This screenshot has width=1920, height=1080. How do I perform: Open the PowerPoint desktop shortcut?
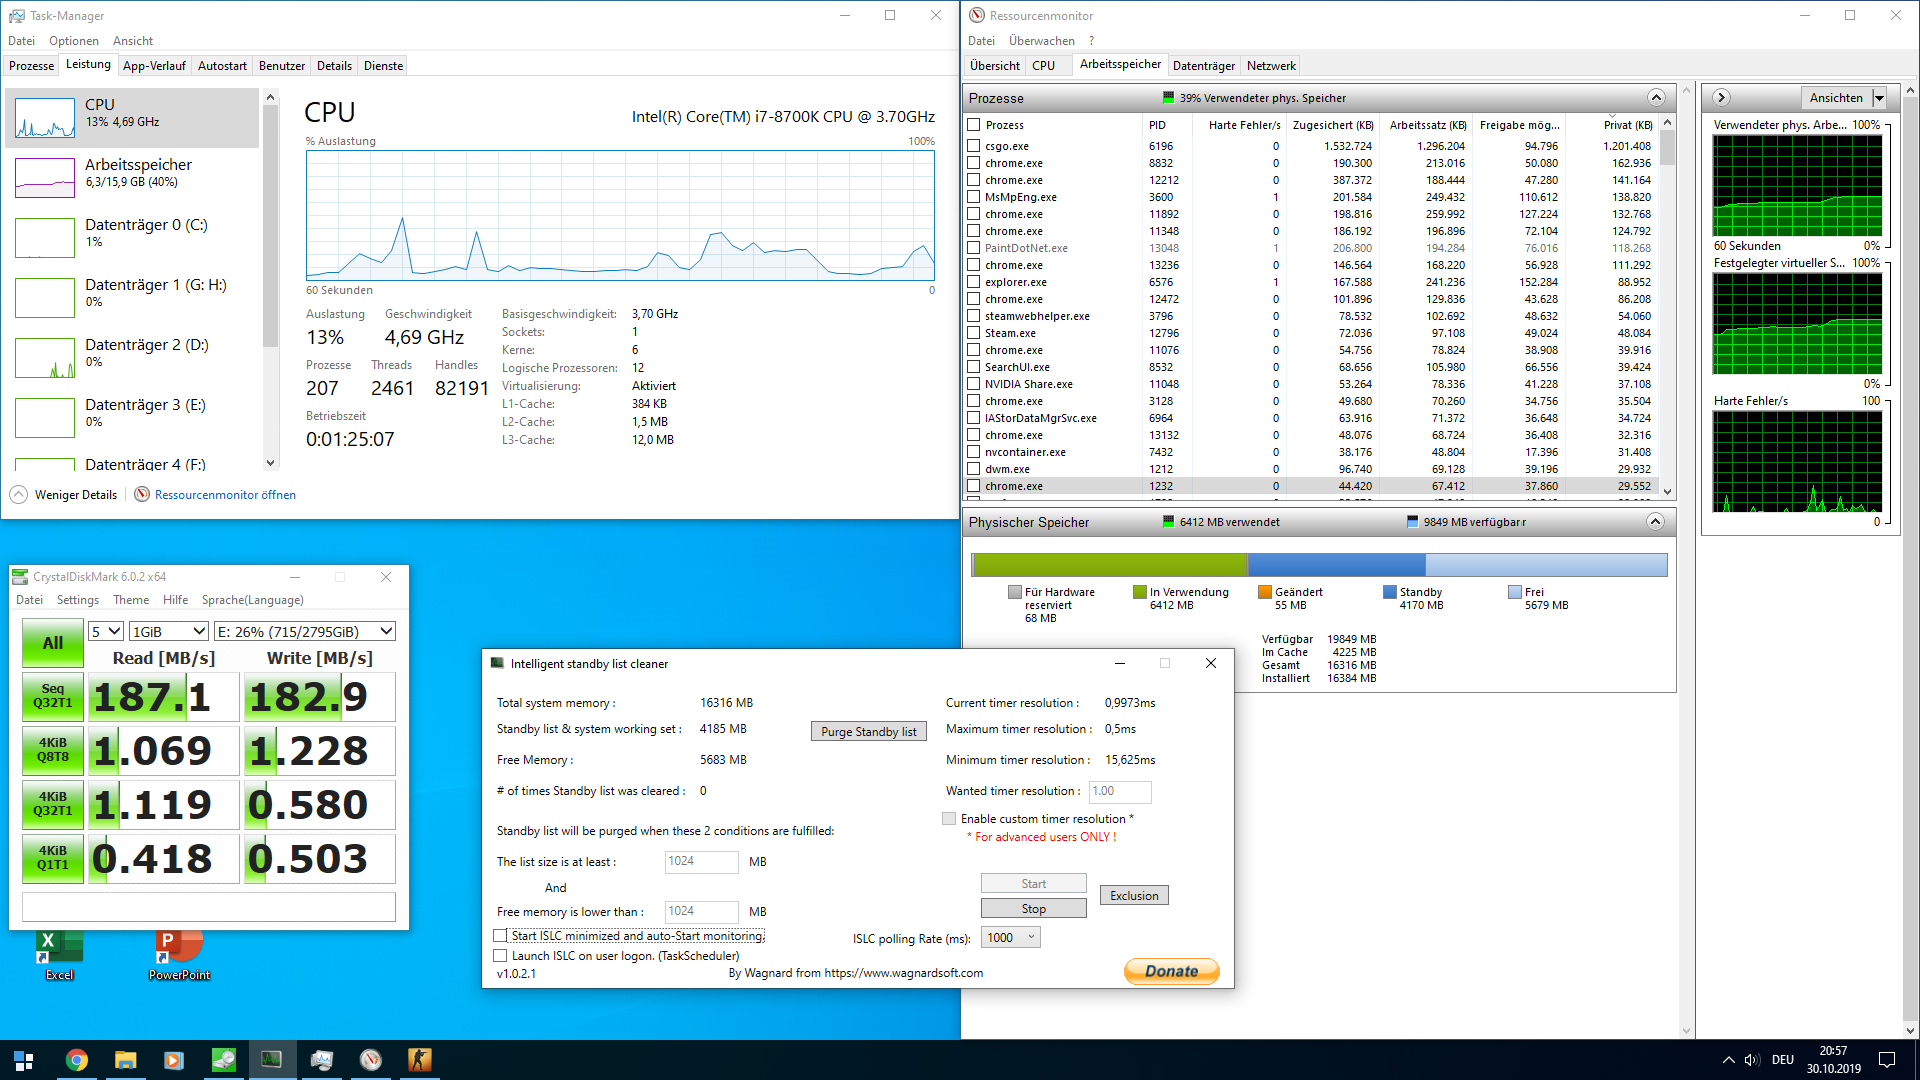179,953
